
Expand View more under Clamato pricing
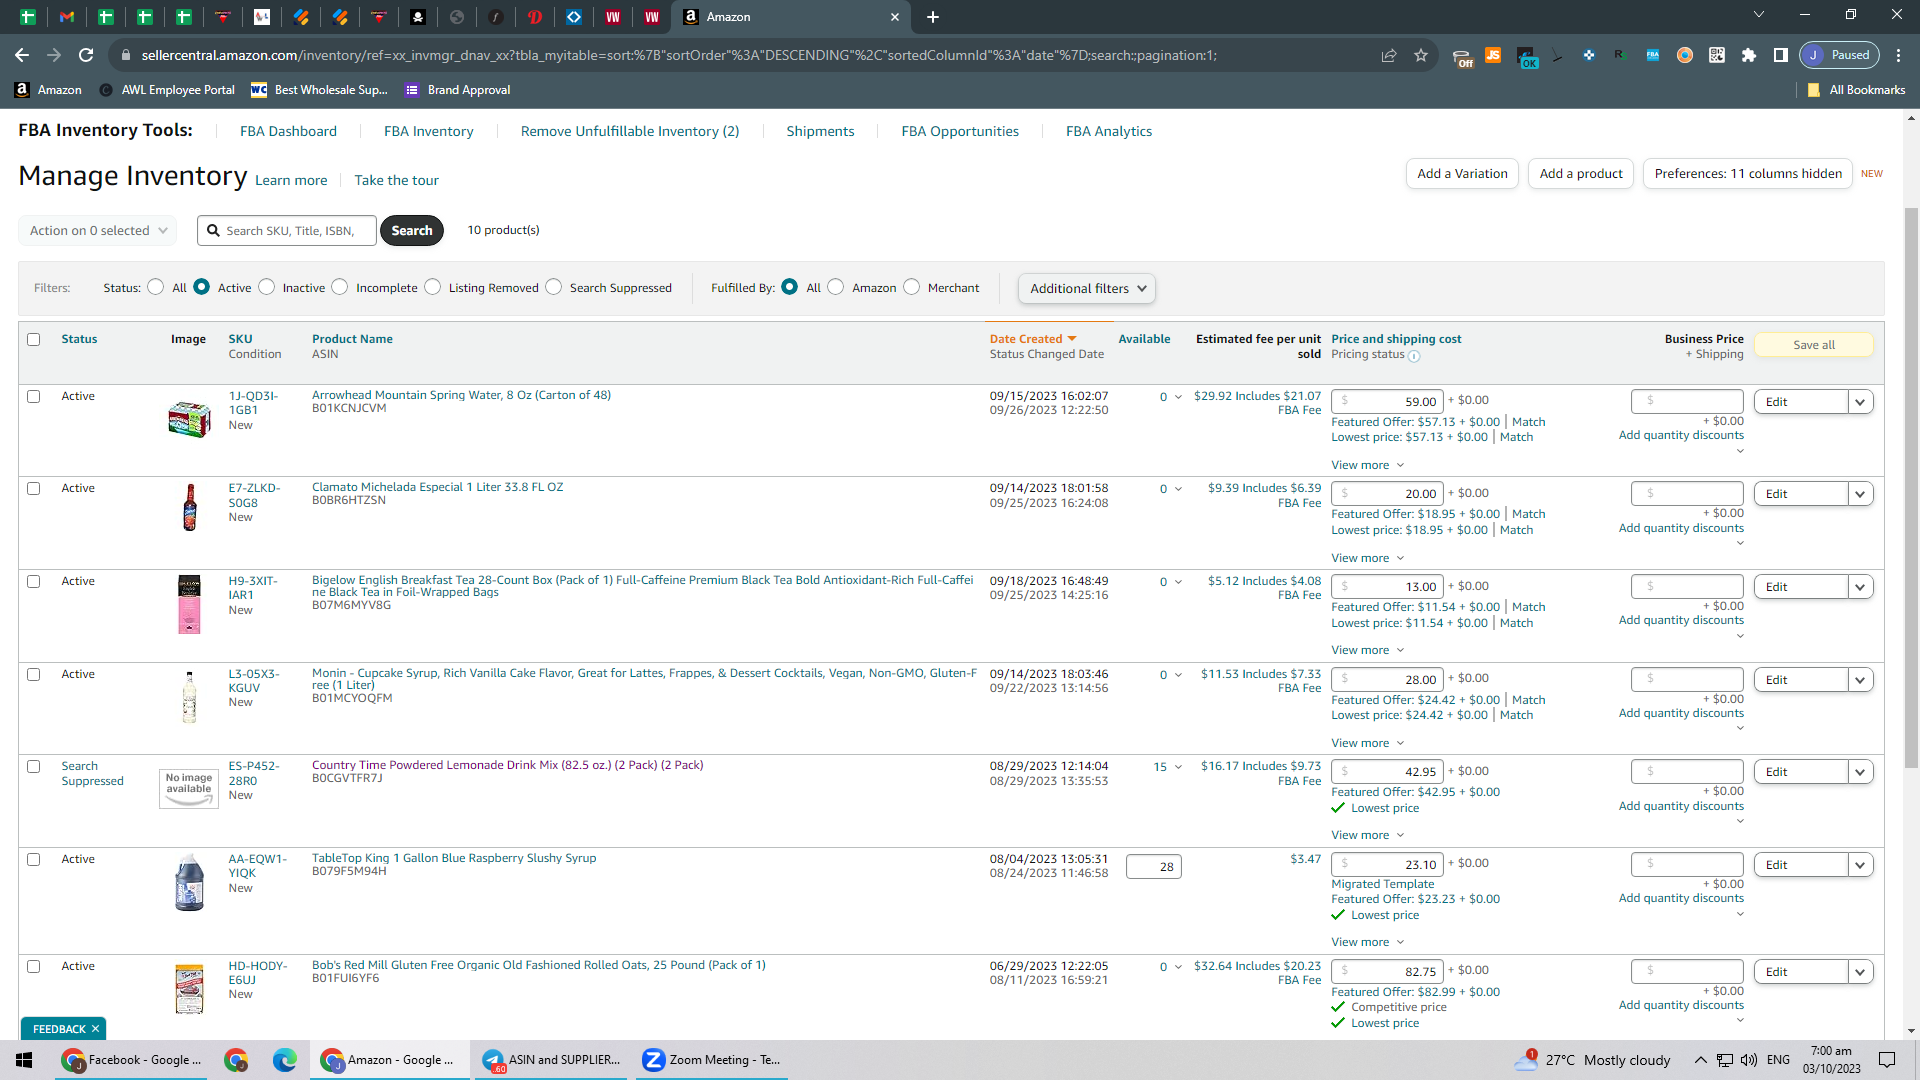(1368, 558)
